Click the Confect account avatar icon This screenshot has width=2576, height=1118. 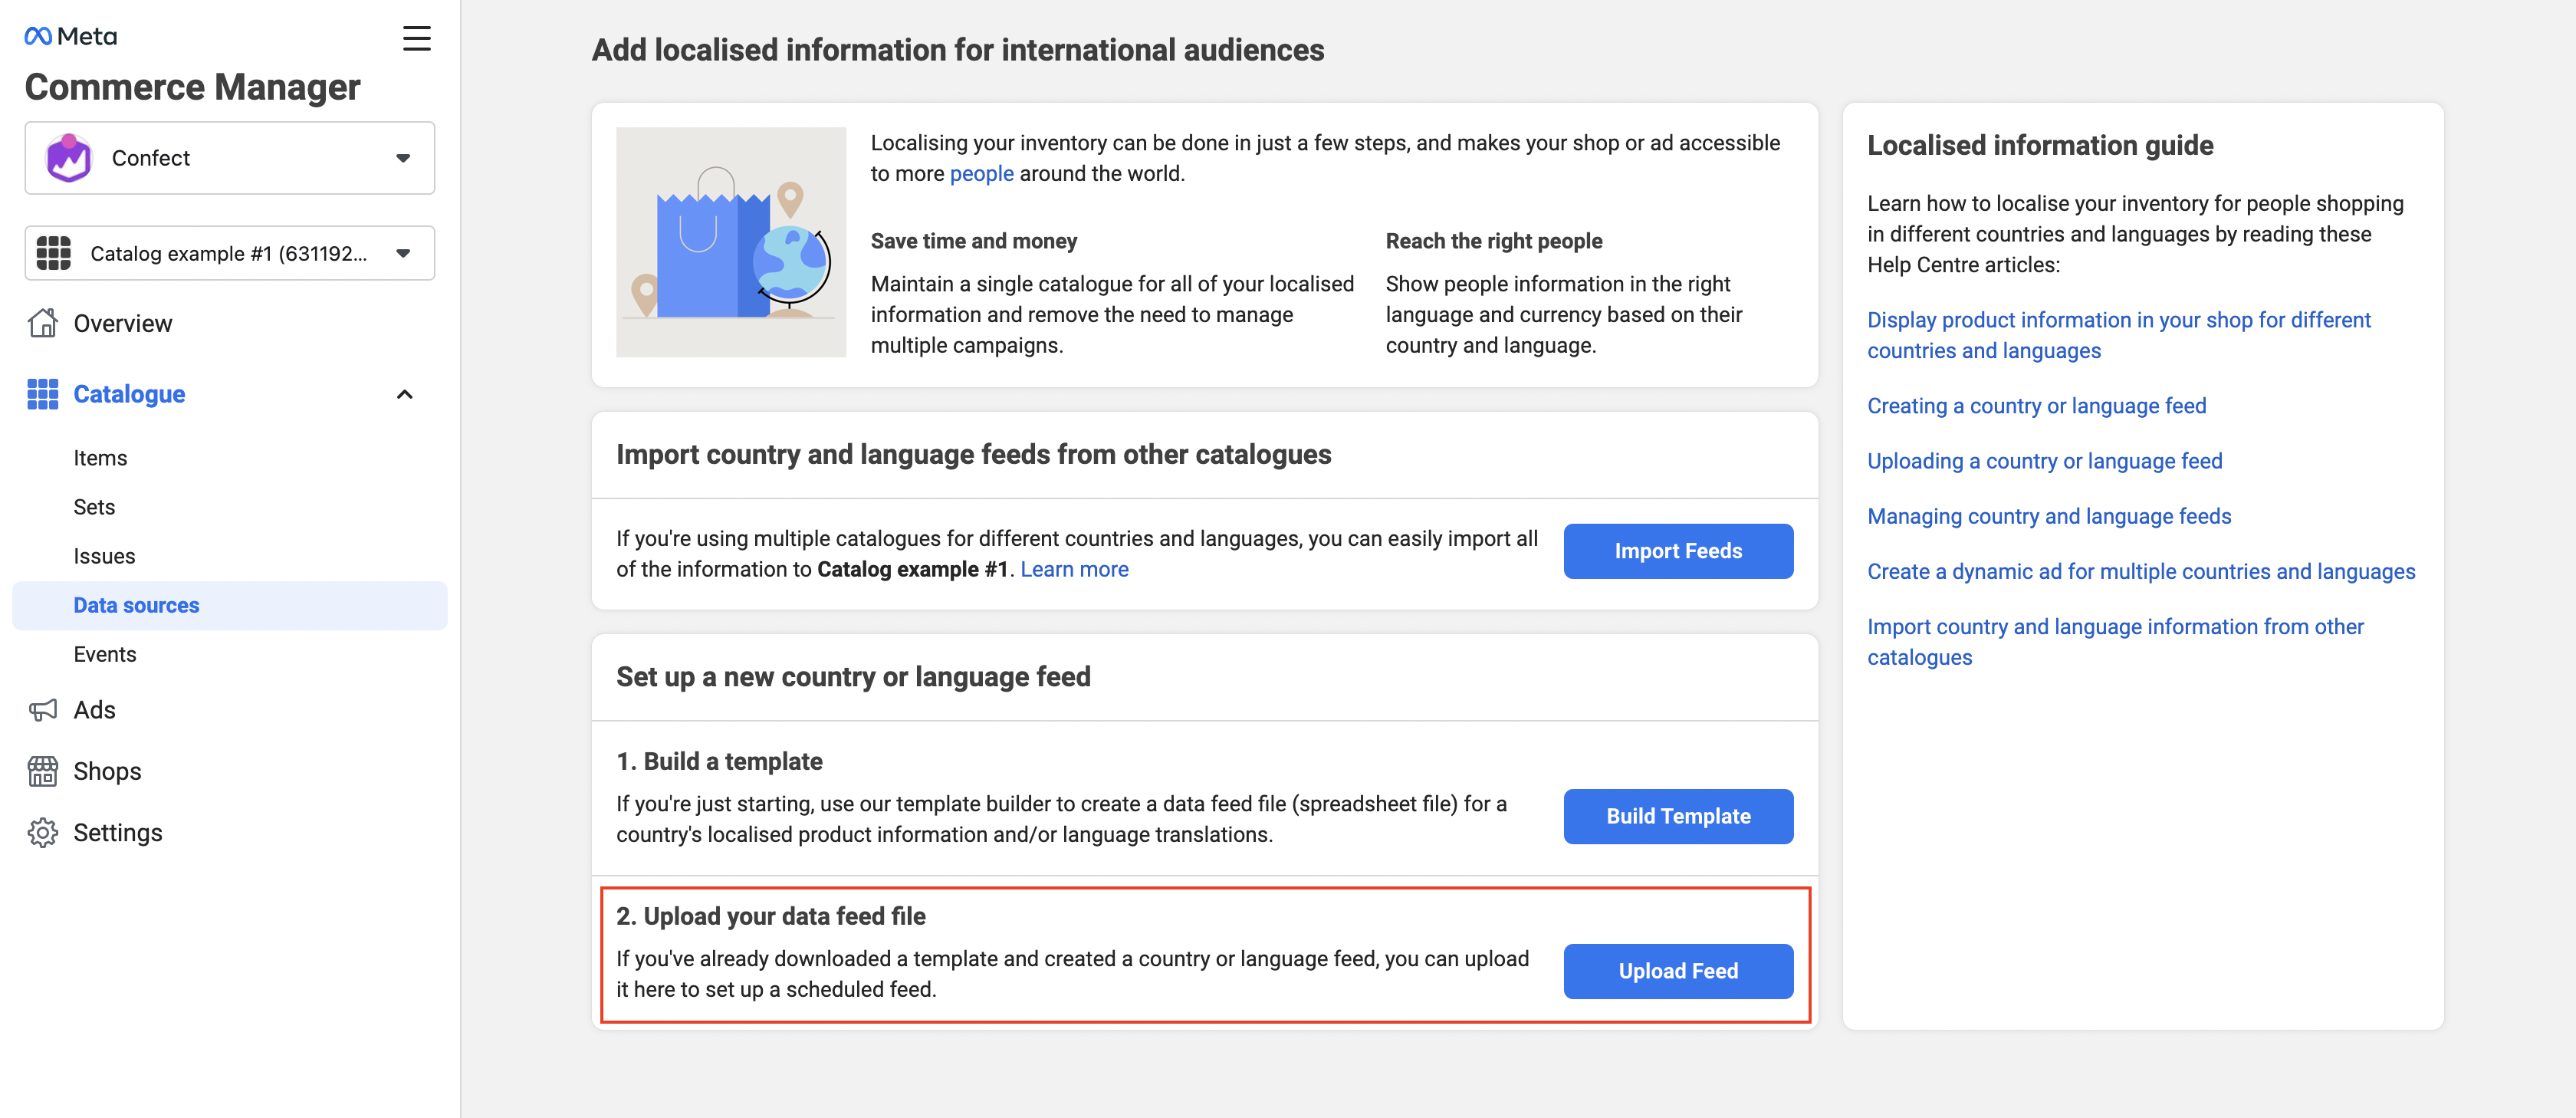pos(69,158)
